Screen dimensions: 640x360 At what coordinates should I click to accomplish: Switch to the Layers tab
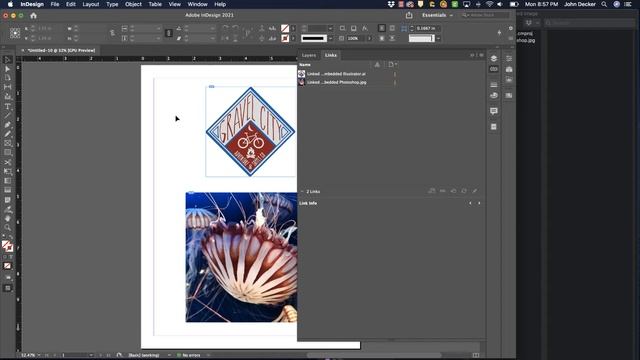(x=309, y=55)
